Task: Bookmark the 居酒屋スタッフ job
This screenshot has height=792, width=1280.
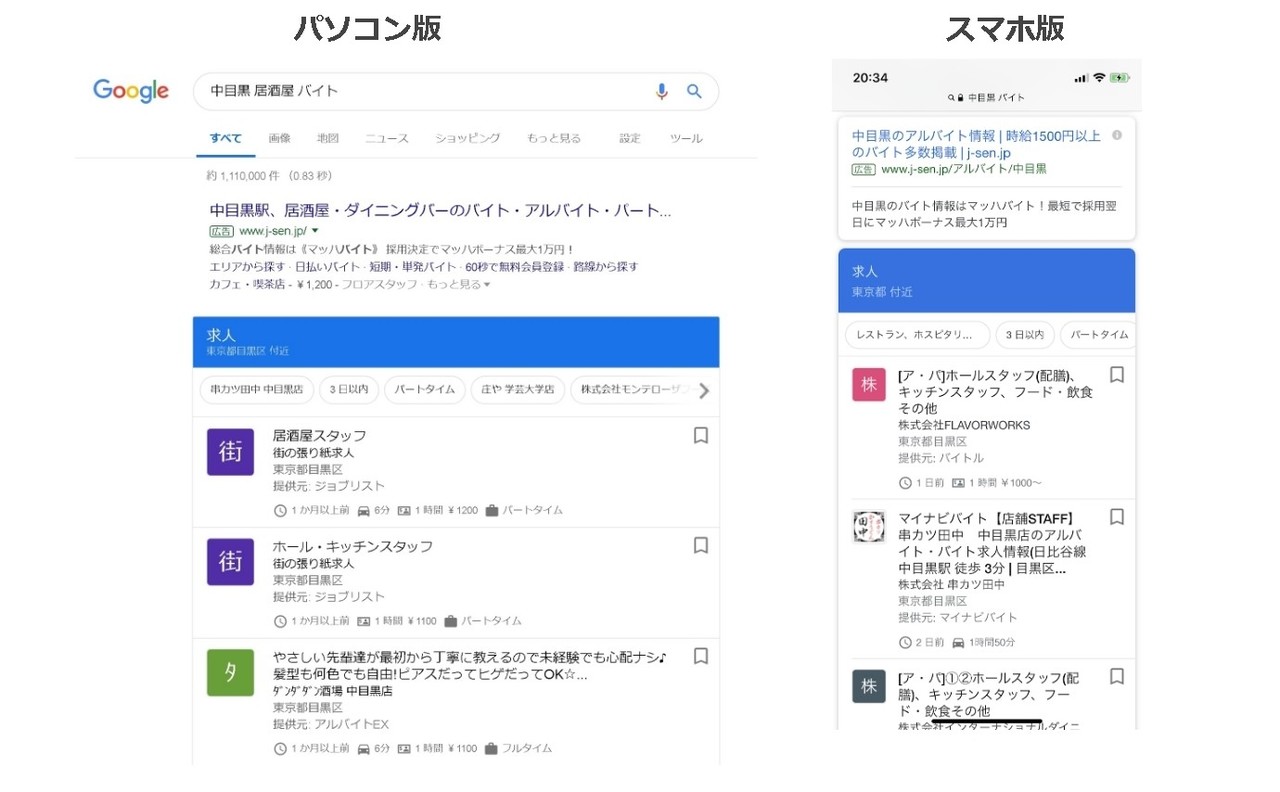Action: click(x=701, y=435)
